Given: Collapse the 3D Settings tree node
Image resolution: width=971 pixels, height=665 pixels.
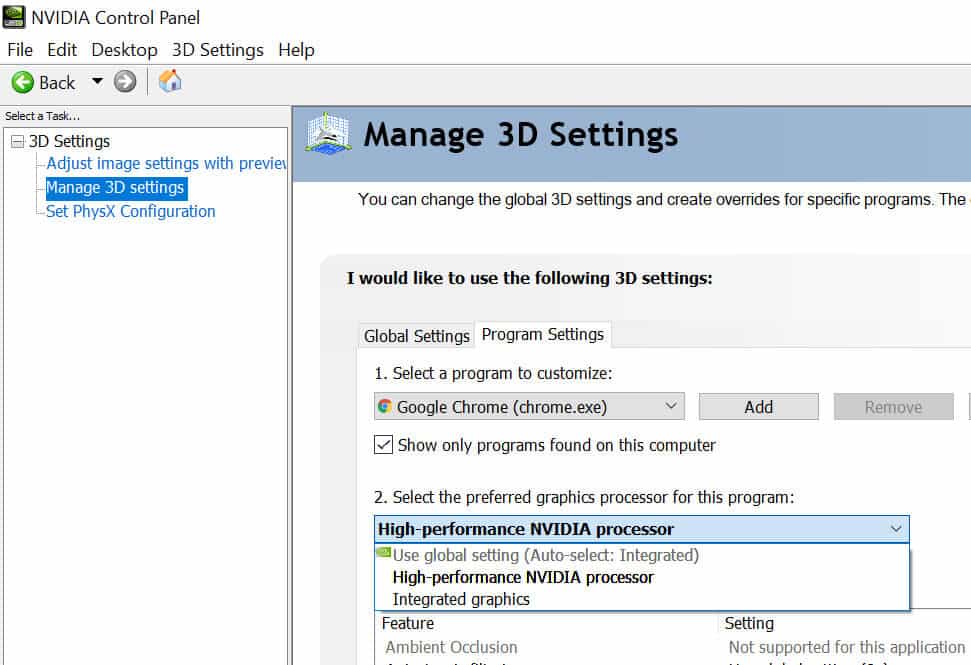Looking at the screenshot, I should [x=17, y=142].
